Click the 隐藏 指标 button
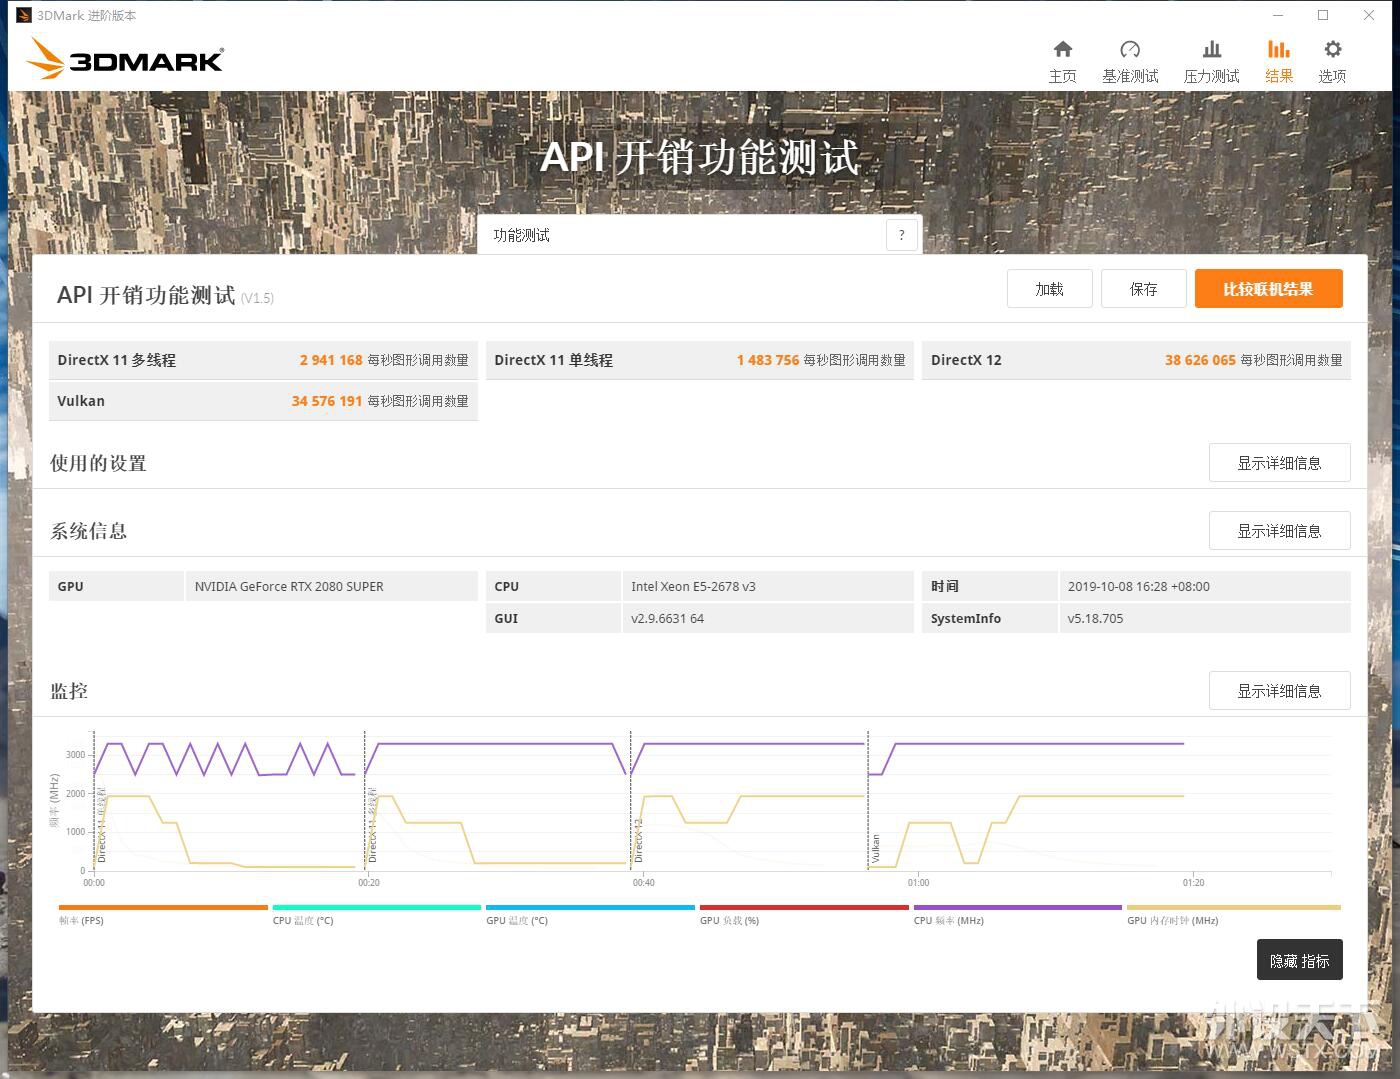This screenshot has width=1400, height=1079. [x=1299, y=960]
